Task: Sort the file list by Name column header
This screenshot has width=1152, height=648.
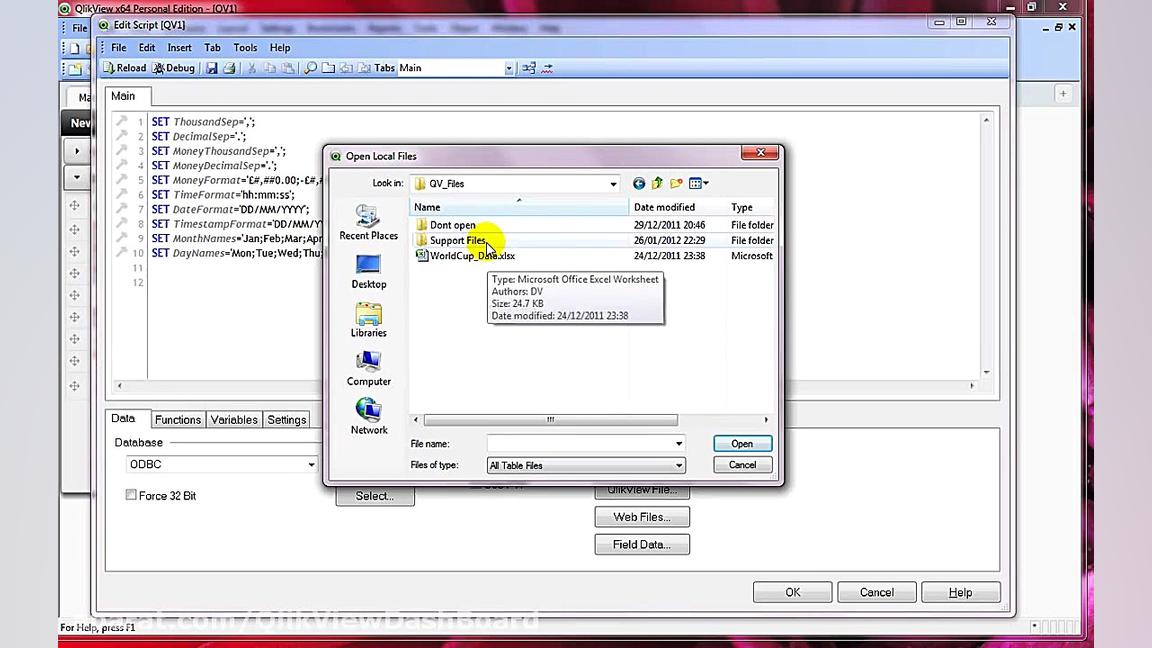Action: [x=518, y=207]
